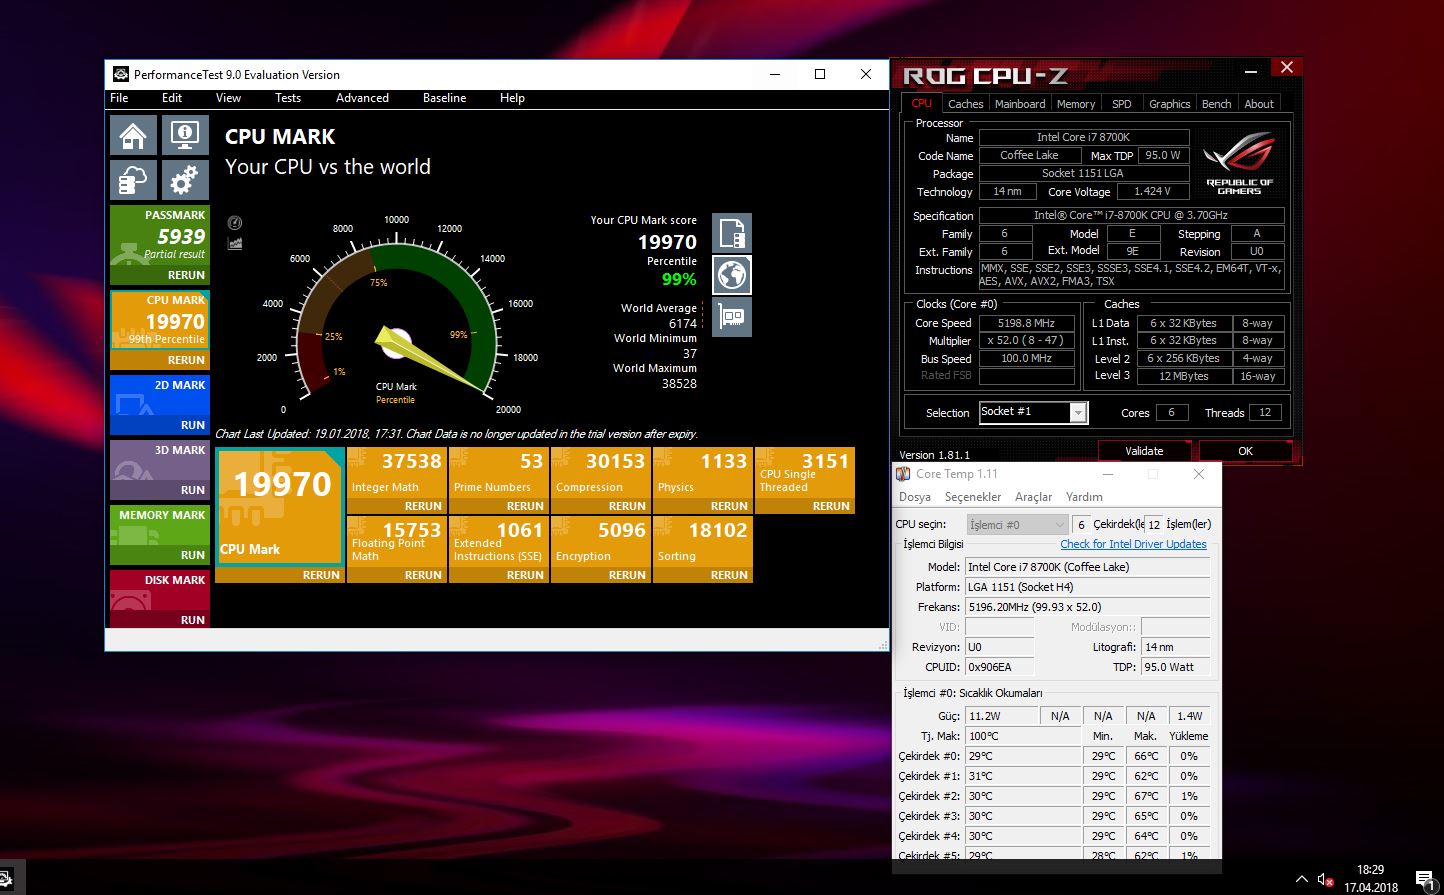Rerun the PASSMARK test suite
The image size is (1444, 895).
[x=186, y=275]
